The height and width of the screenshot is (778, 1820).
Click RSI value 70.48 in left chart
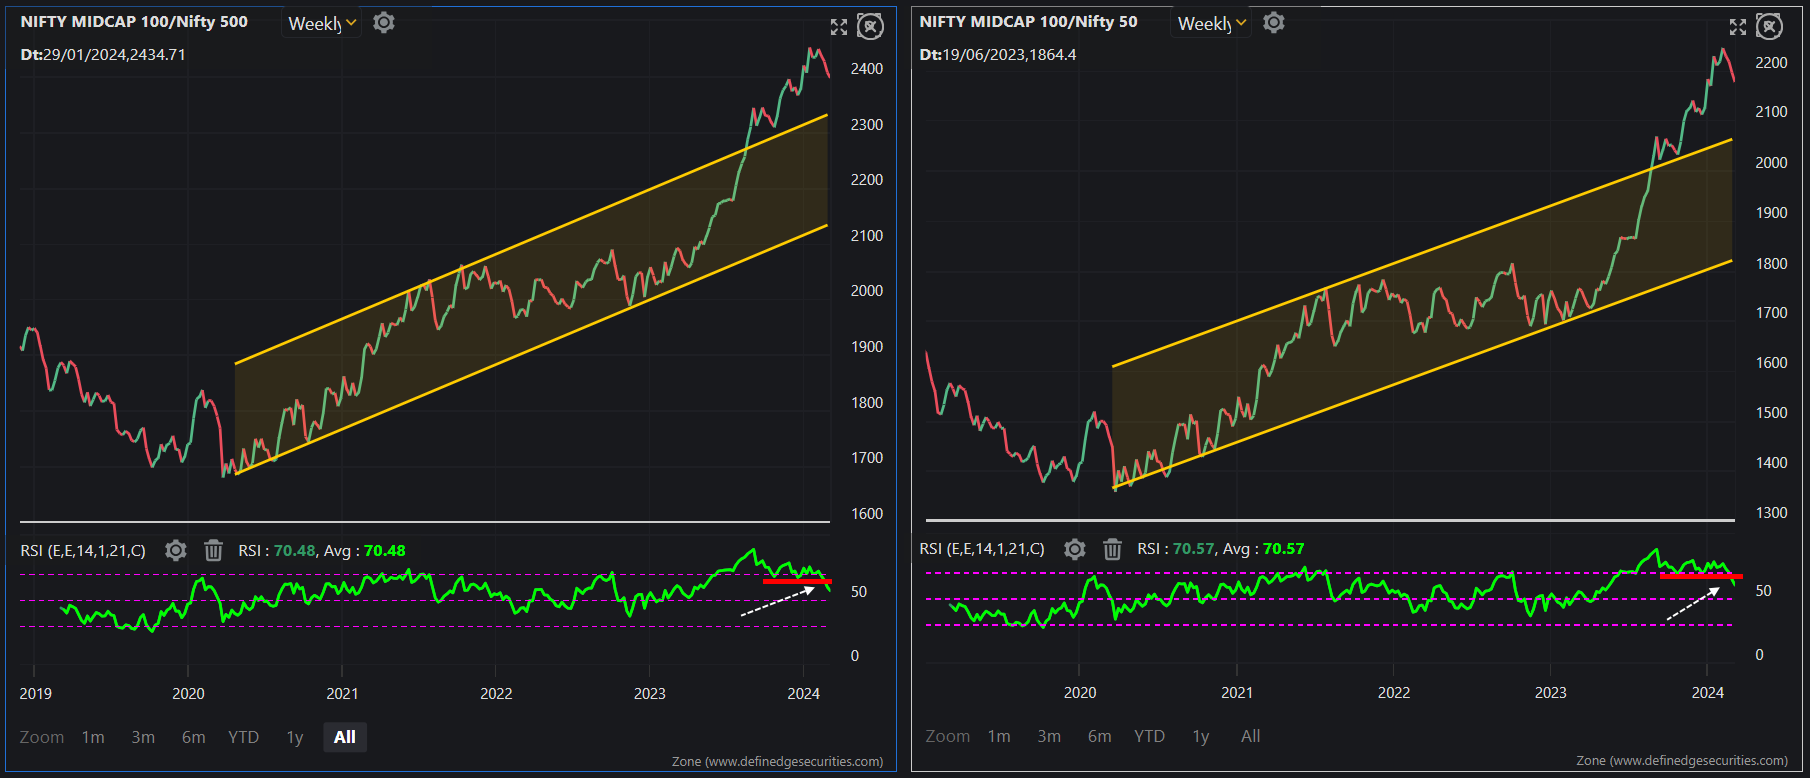tap(294, 550)
